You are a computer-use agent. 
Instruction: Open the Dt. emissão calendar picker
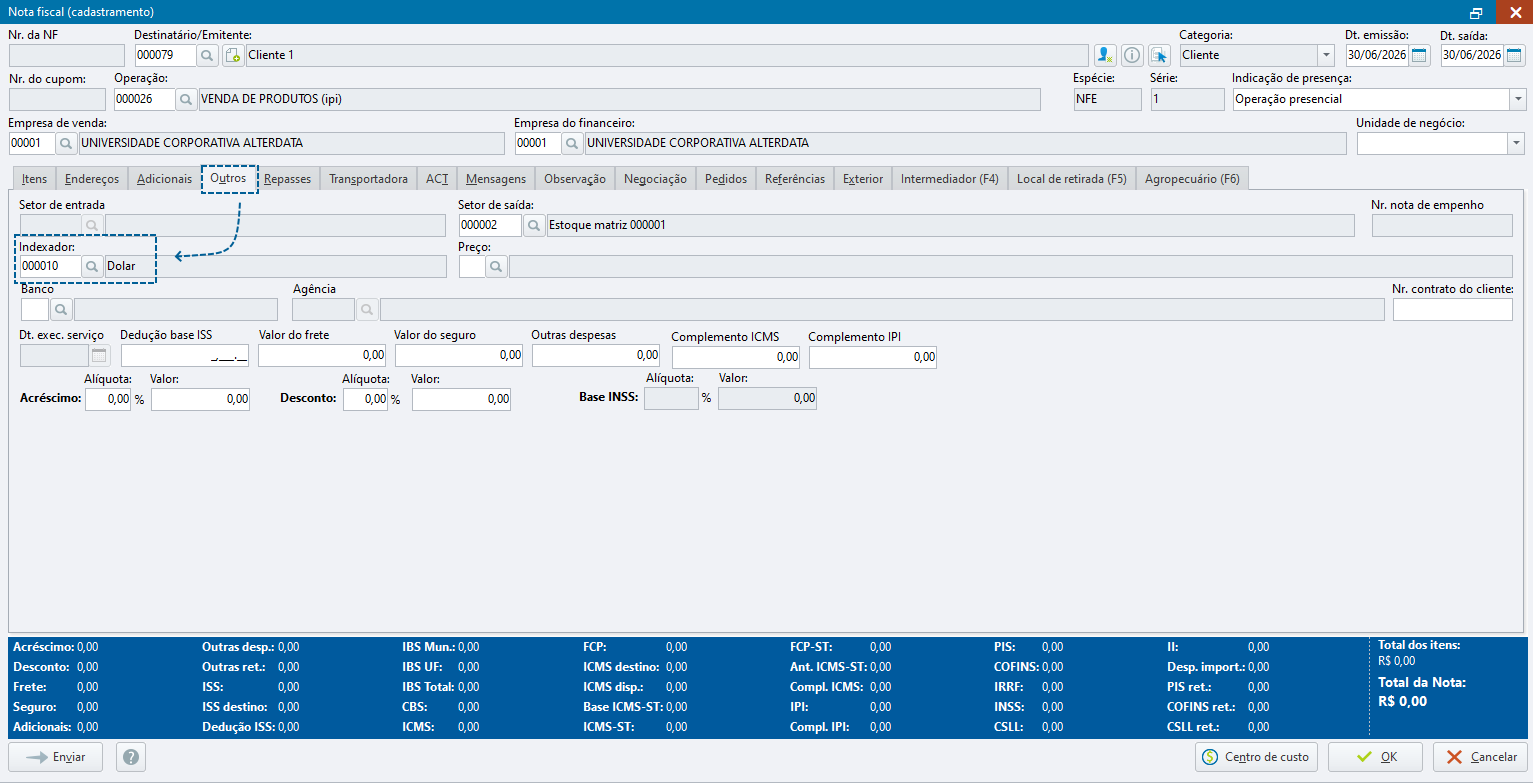pos(1419,55)
